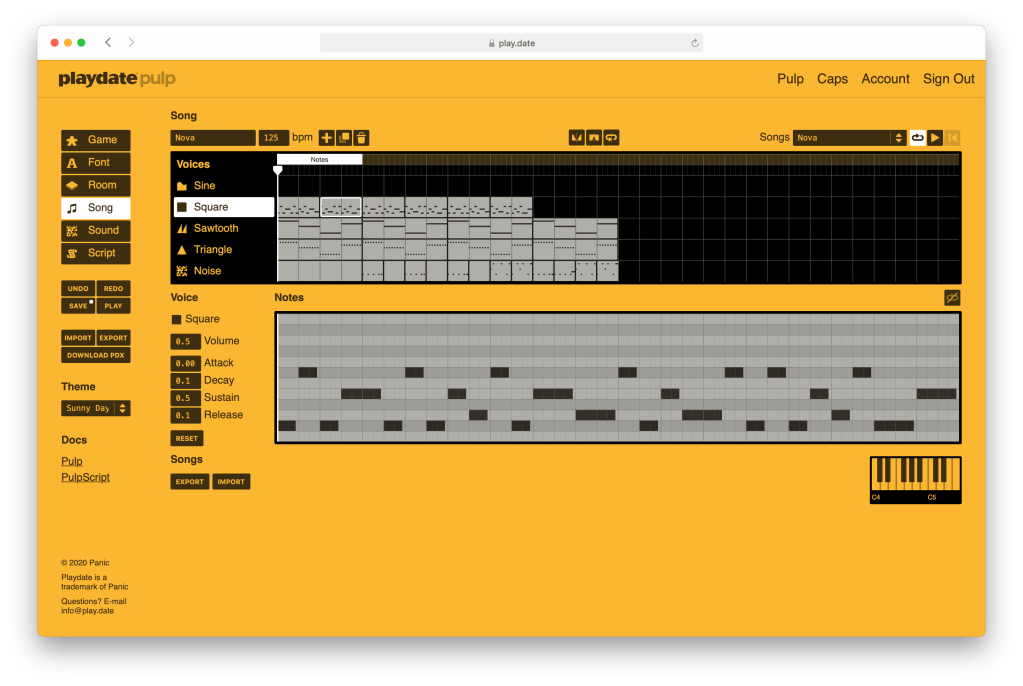Click the Volume value field
The height and width of the screenshot is (686, 1023).
[x=185, y=341]
